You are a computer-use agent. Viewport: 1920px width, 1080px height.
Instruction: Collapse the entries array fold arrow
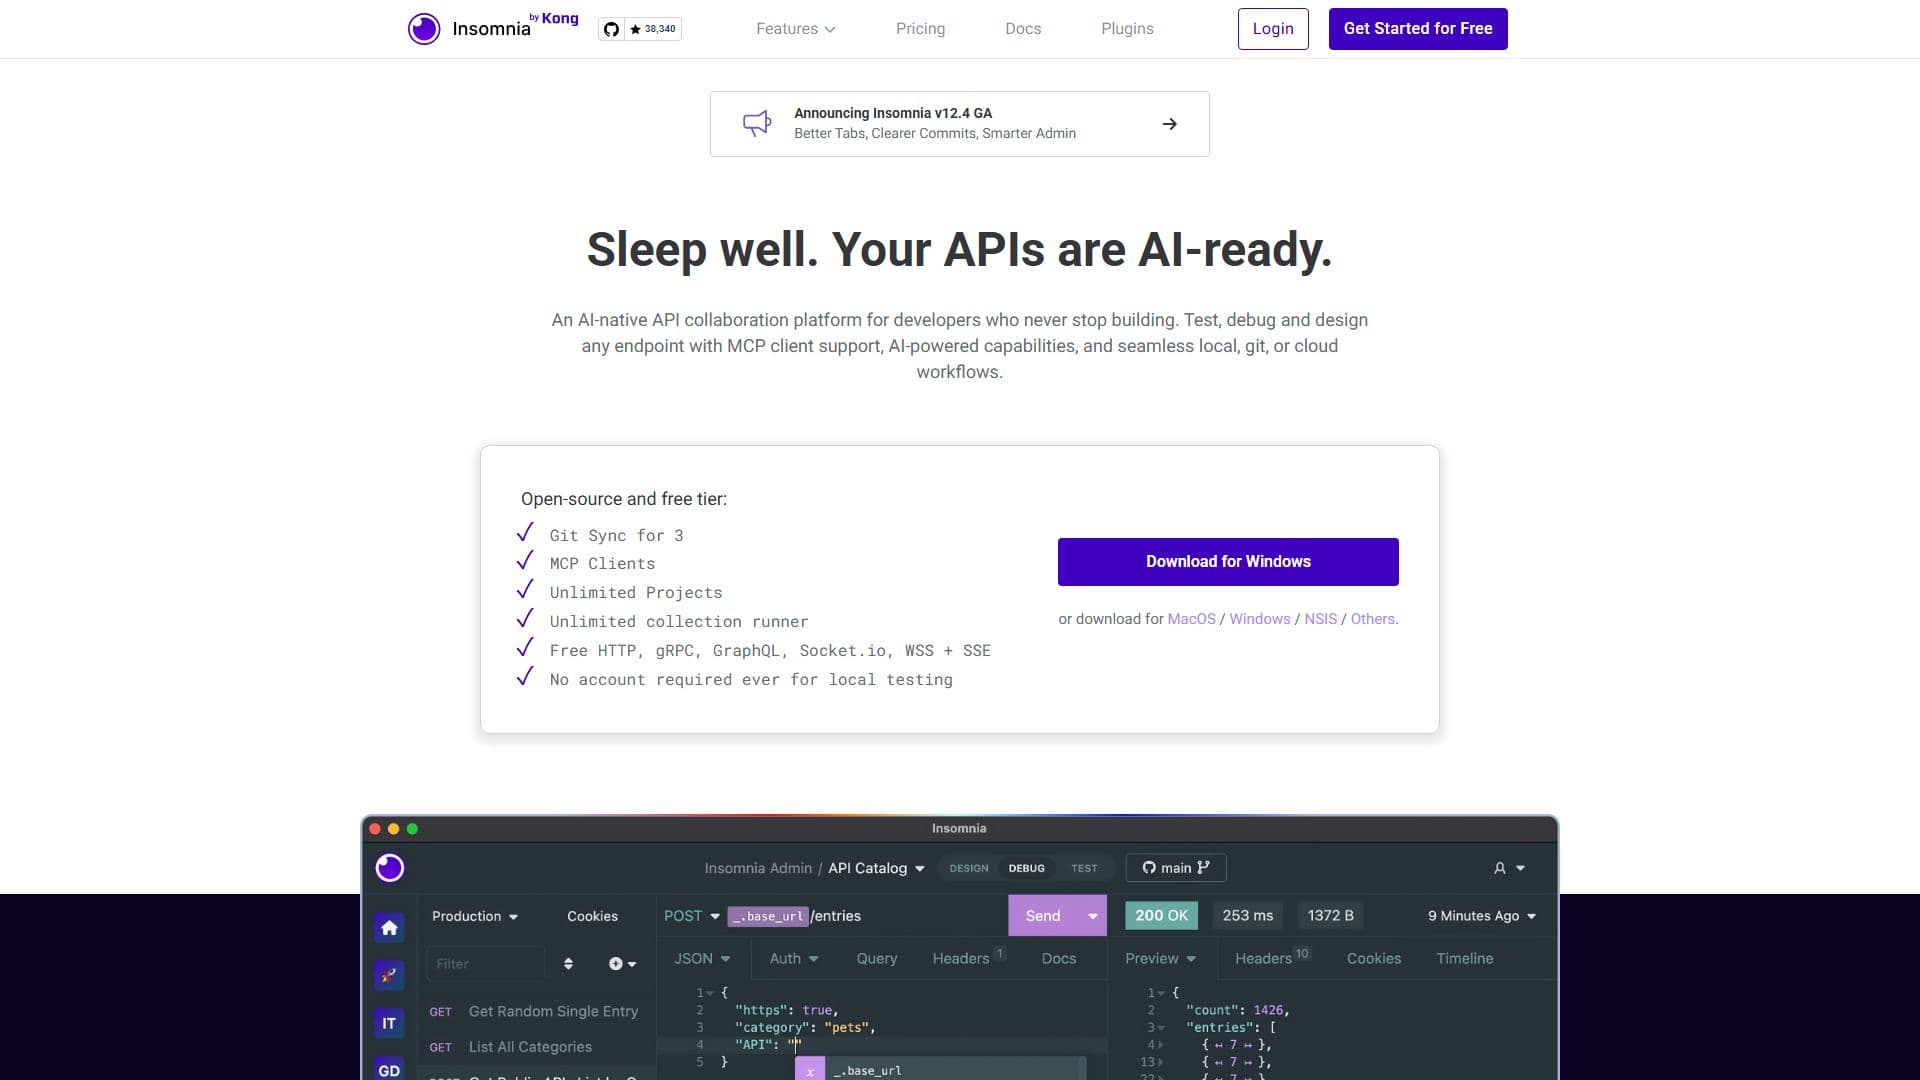[x=1161, y=1028]
